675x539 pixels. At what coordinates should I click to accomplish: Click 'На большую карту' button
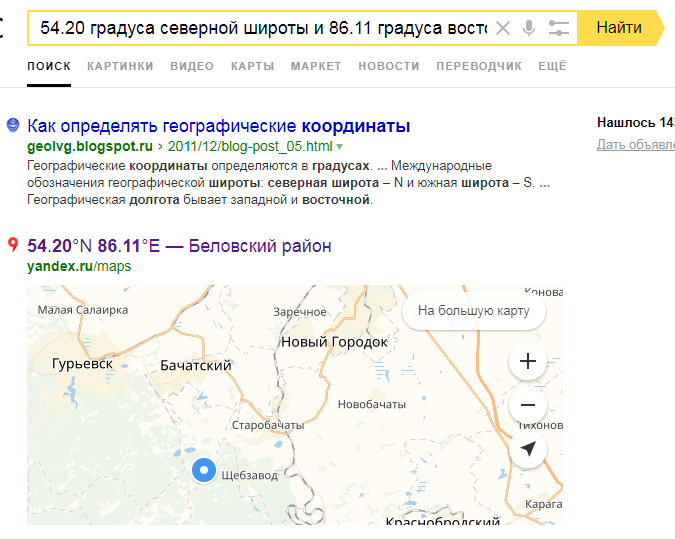(474, 311)
